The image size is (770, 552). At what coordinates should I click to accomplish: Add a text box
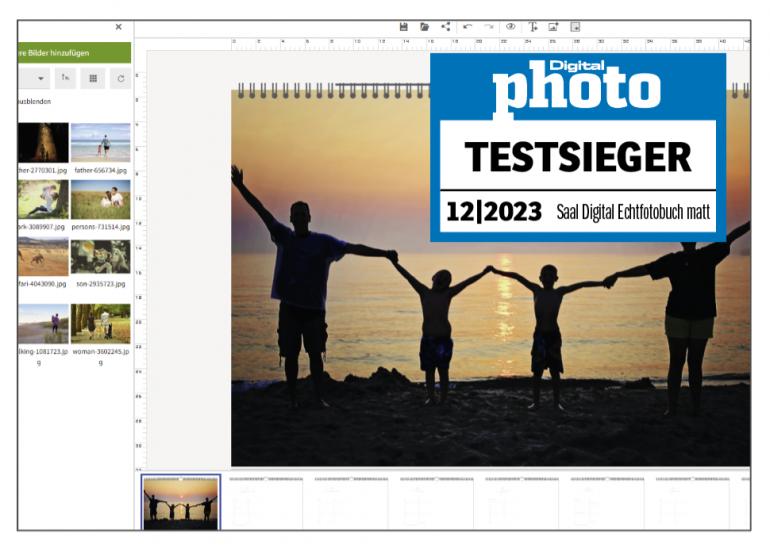click(533, 27)
